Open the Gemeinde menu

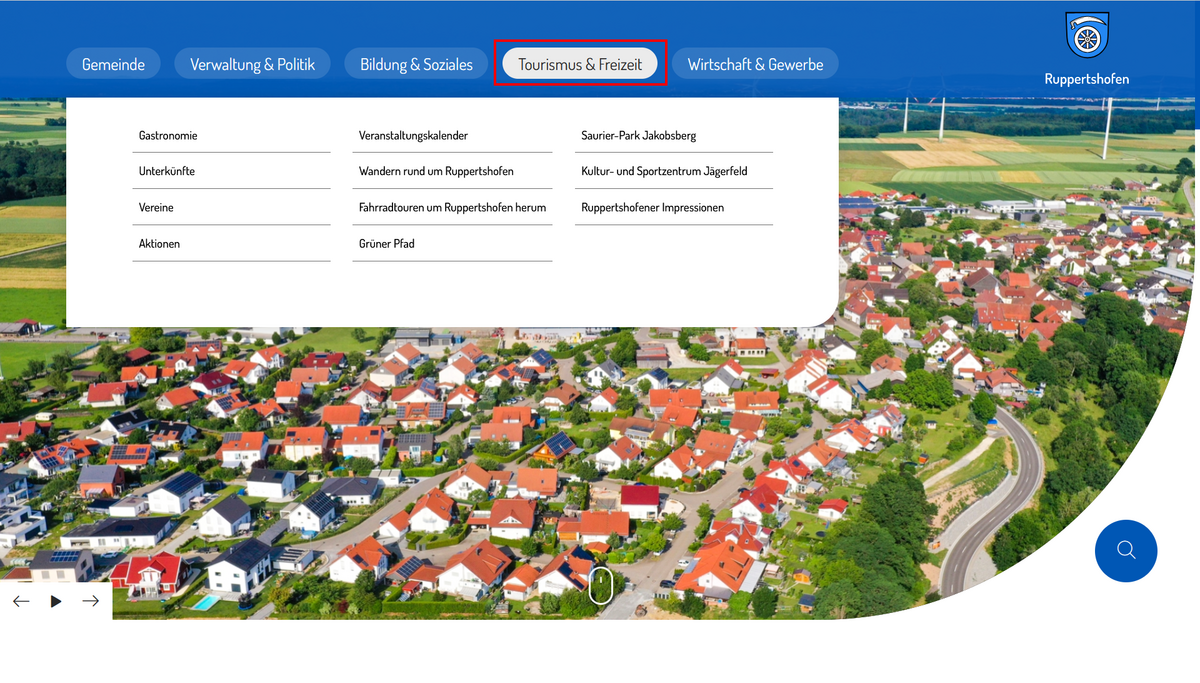113,64
